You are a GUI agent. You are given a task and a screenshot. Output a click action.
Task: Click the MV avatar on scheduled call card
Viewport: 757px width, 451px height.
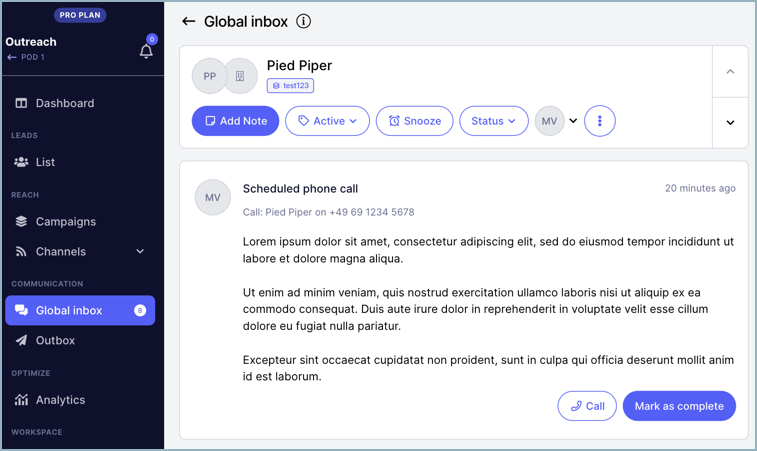point(212,197)
